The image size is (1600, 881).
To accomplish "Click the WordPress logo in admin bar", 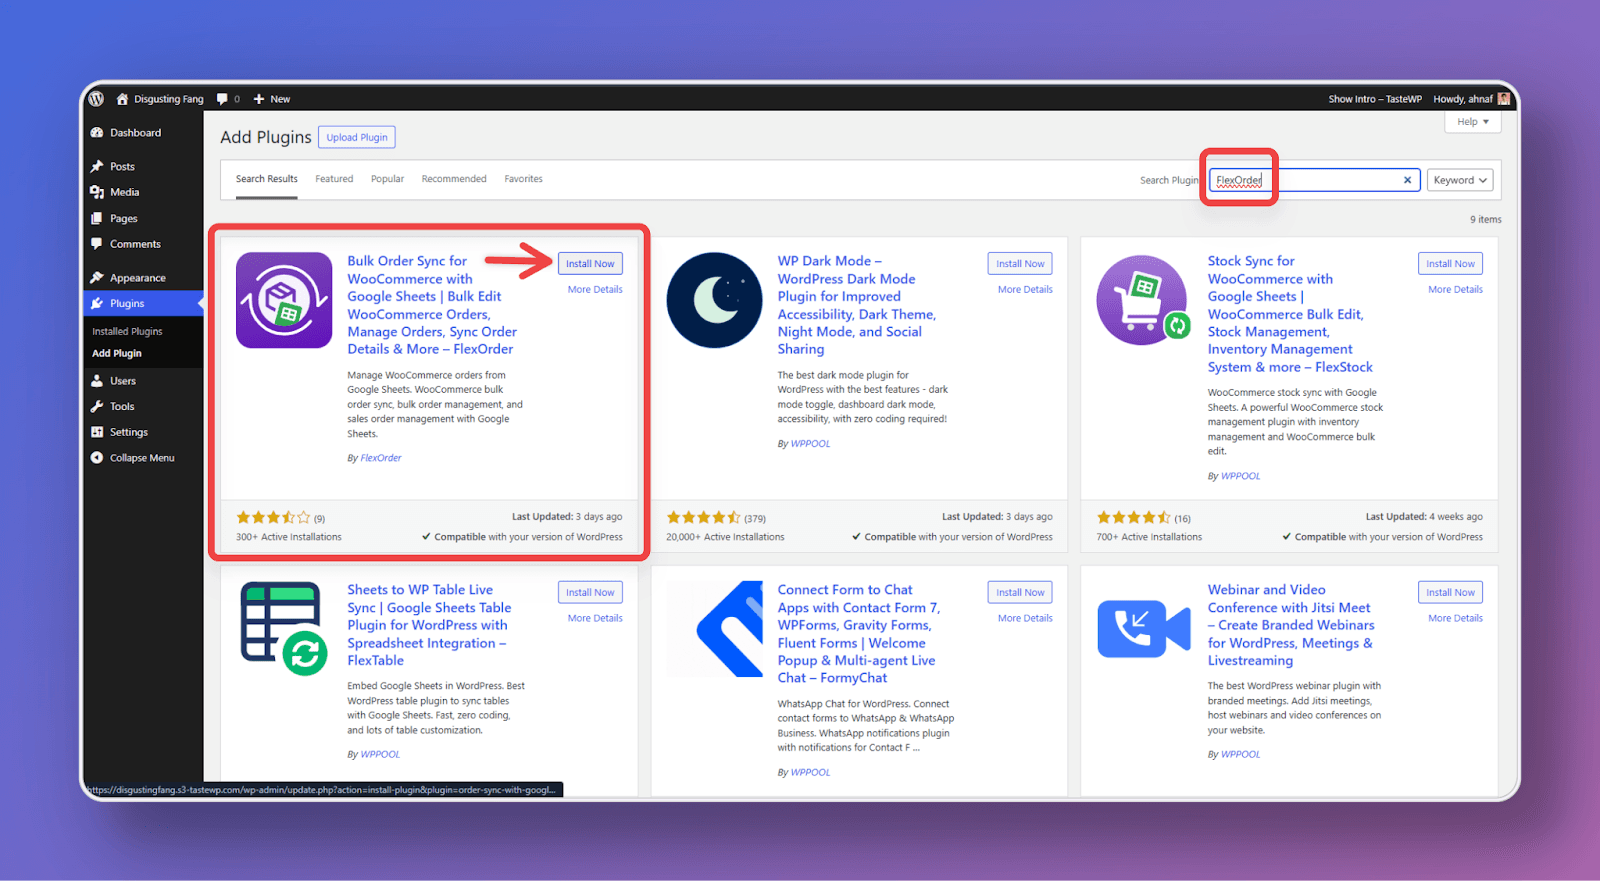I will [97, 99].
